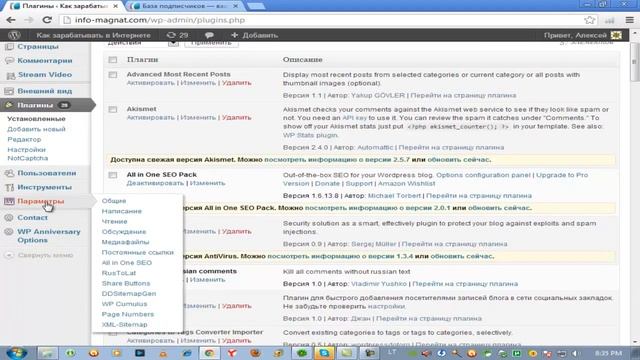Click the WP Anniversary Options sidebar icon

tap(9, 232)
